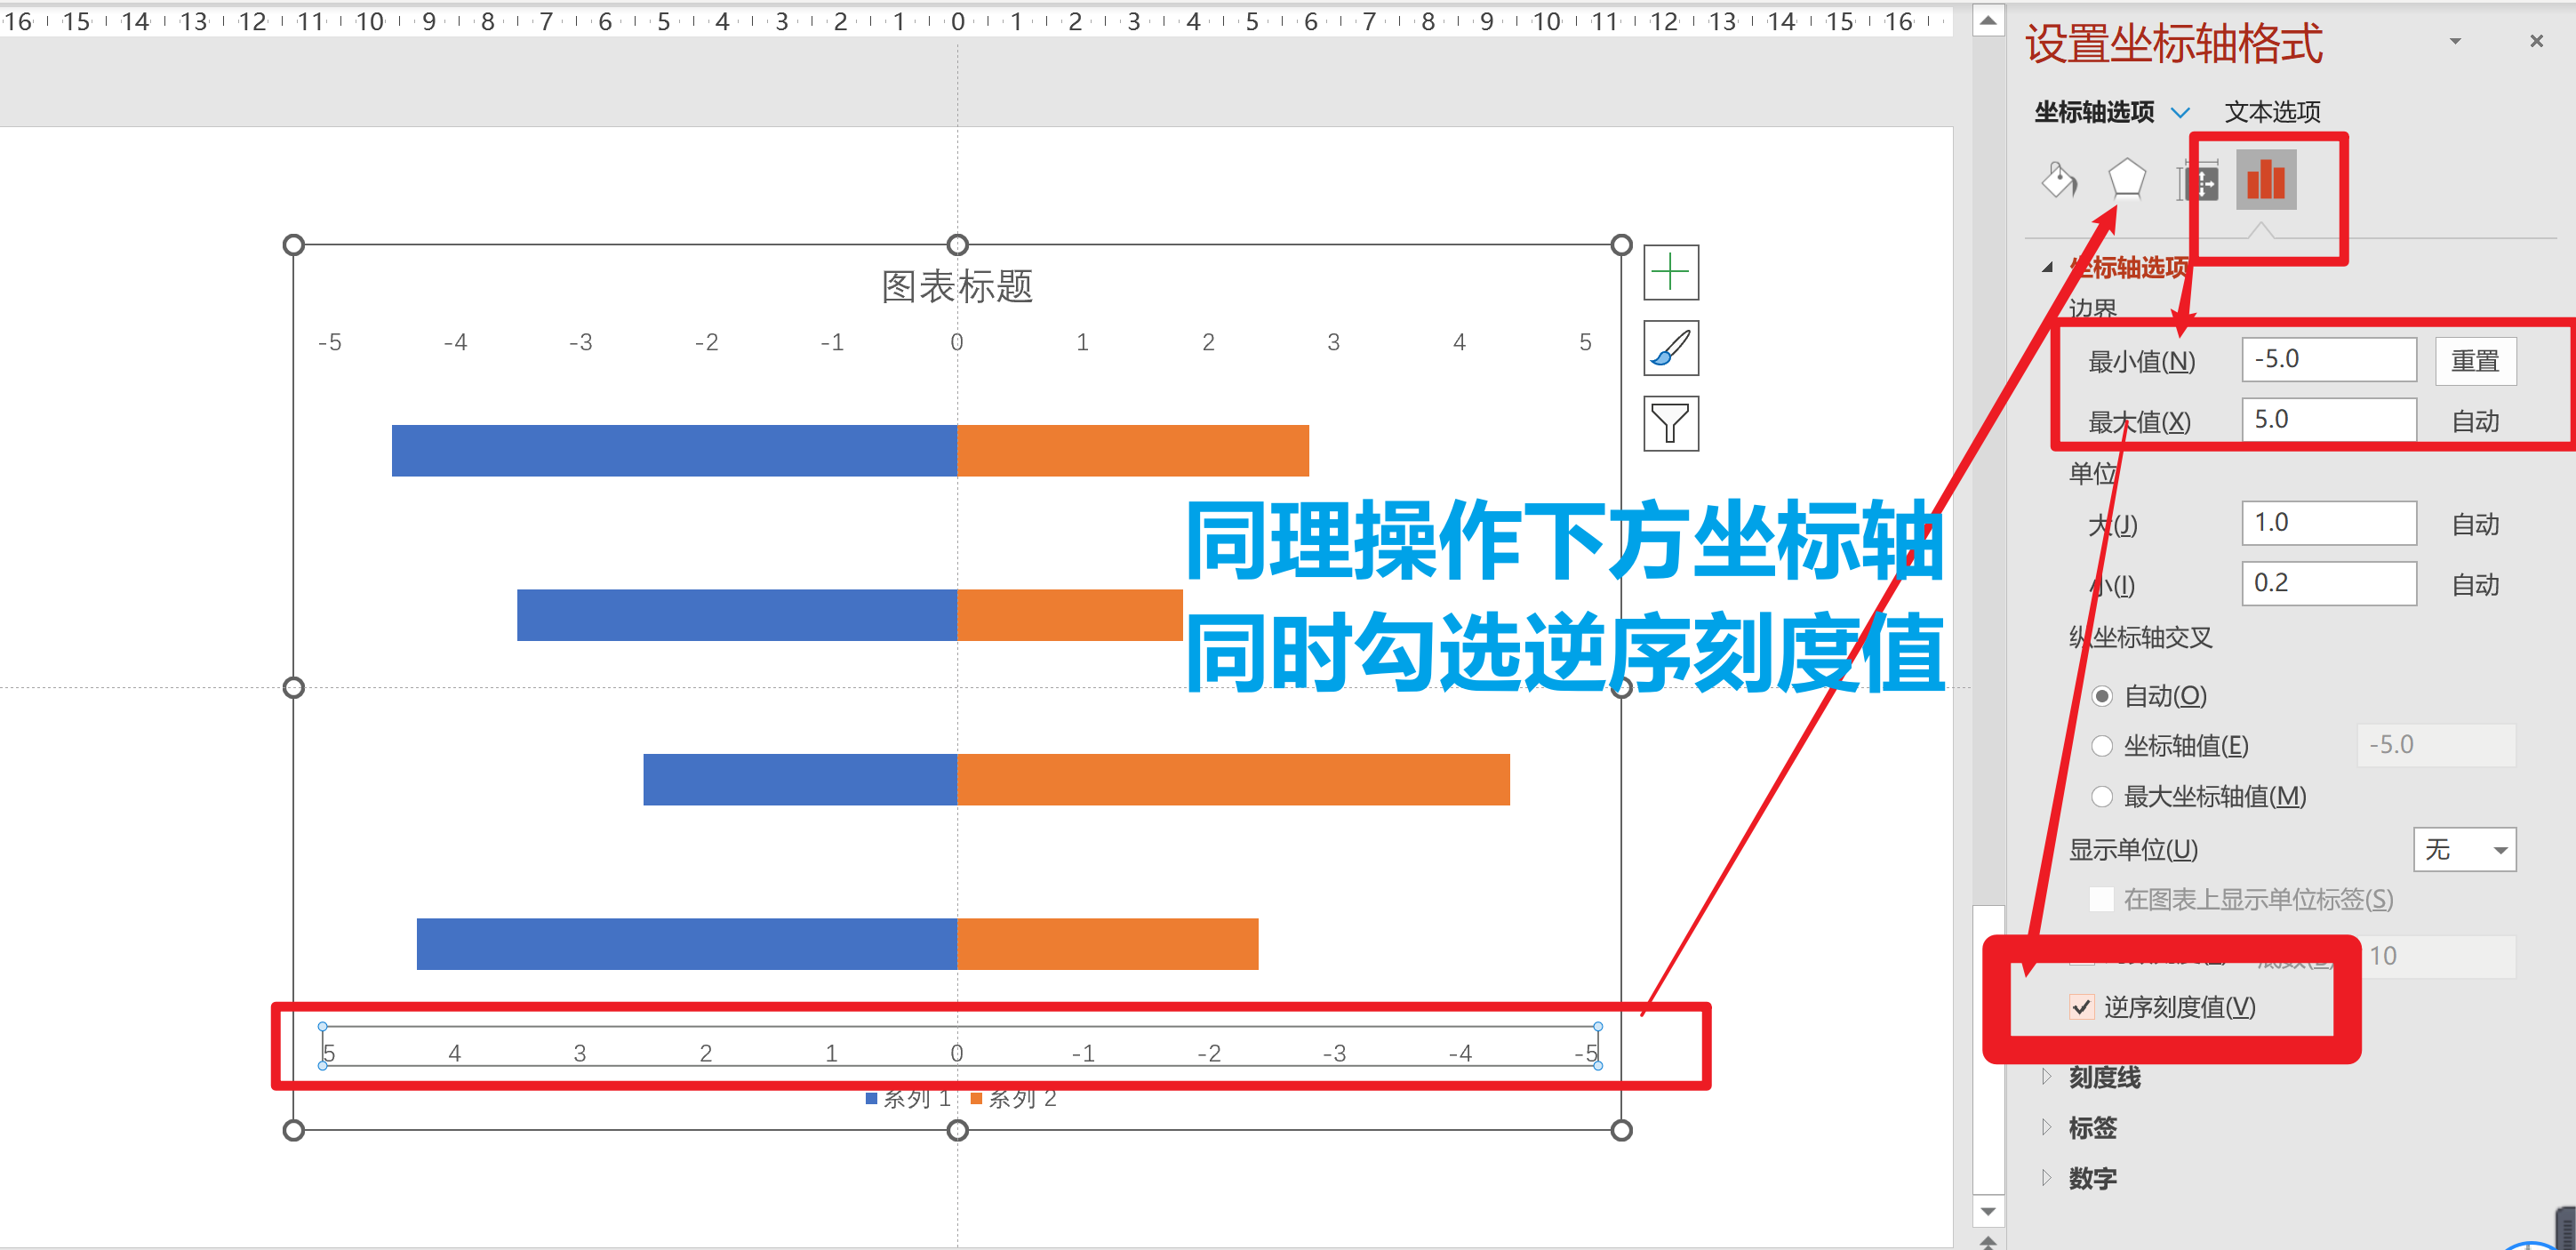Click the scroll down arrow of slide scrollbar
The image size is (2576, 1250).
click(1988, 1211)
